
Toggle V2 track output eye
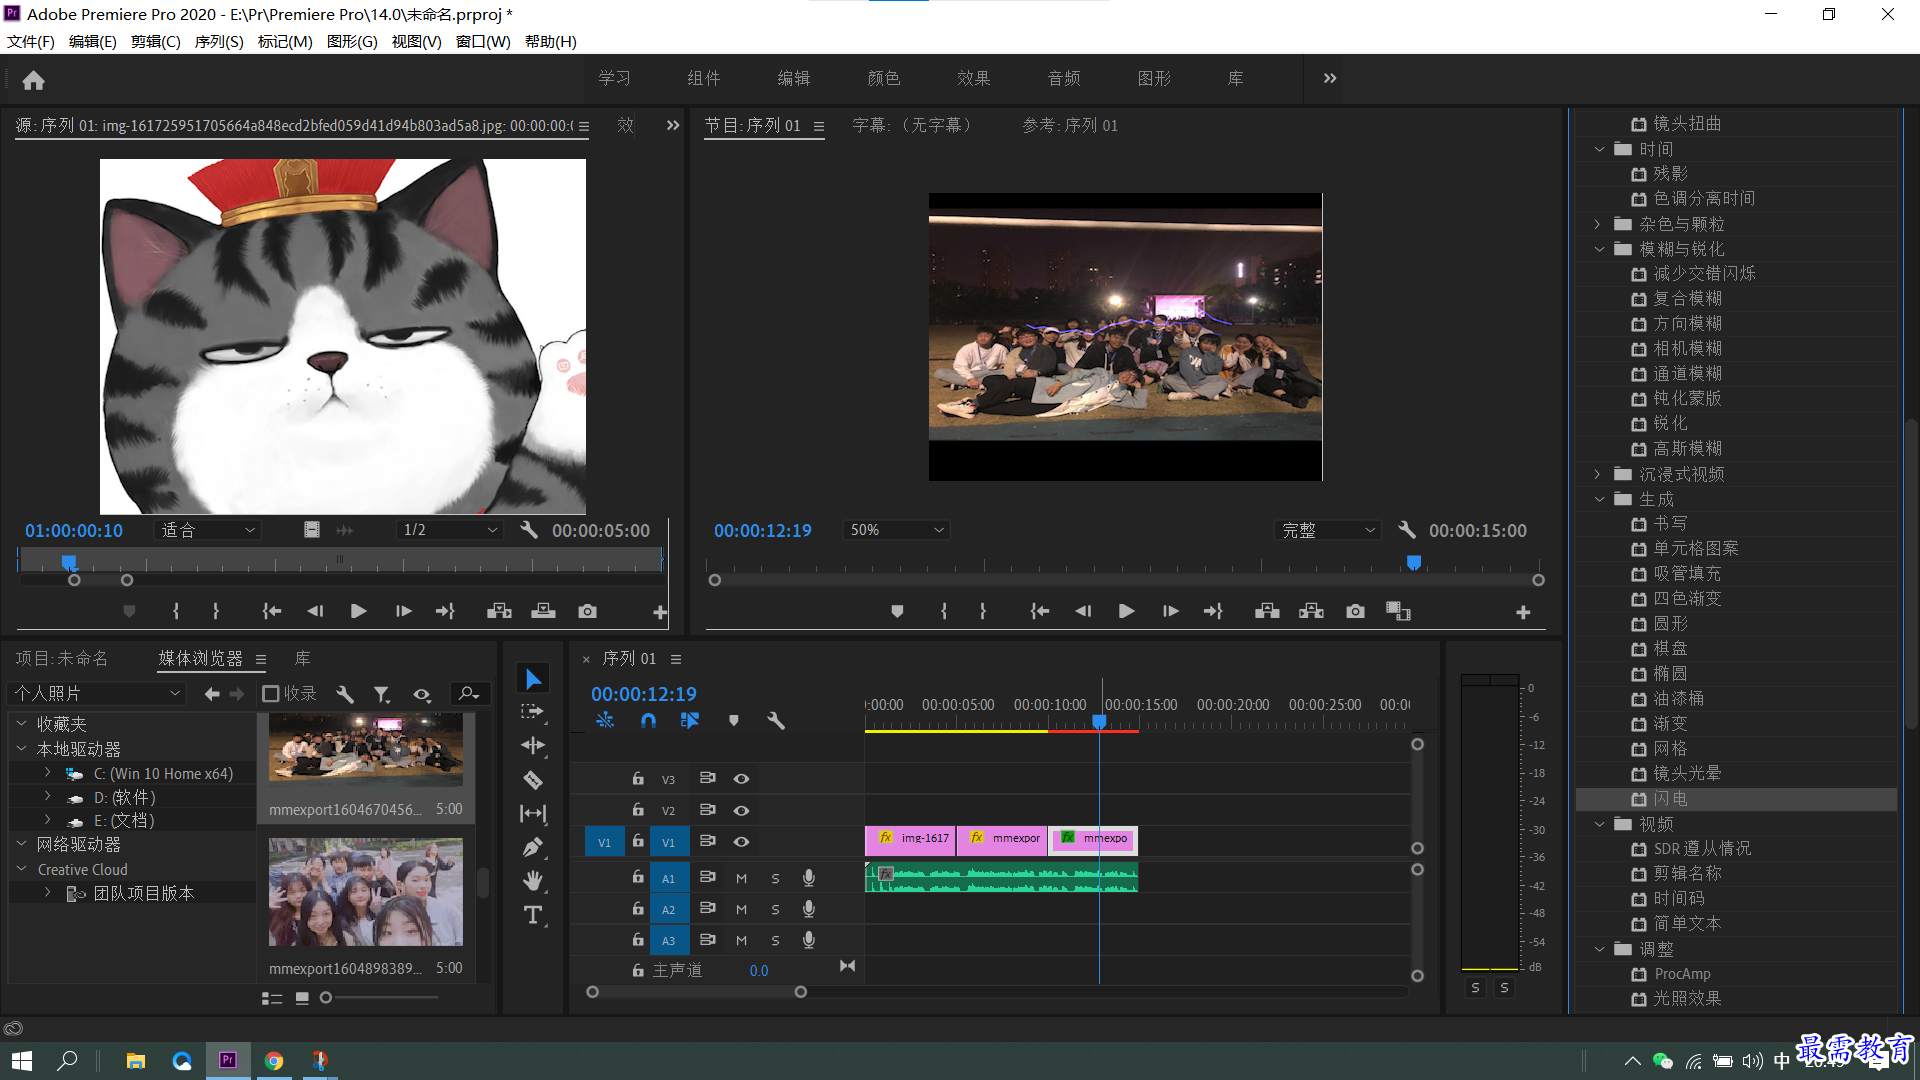click(x=741, y=810)
